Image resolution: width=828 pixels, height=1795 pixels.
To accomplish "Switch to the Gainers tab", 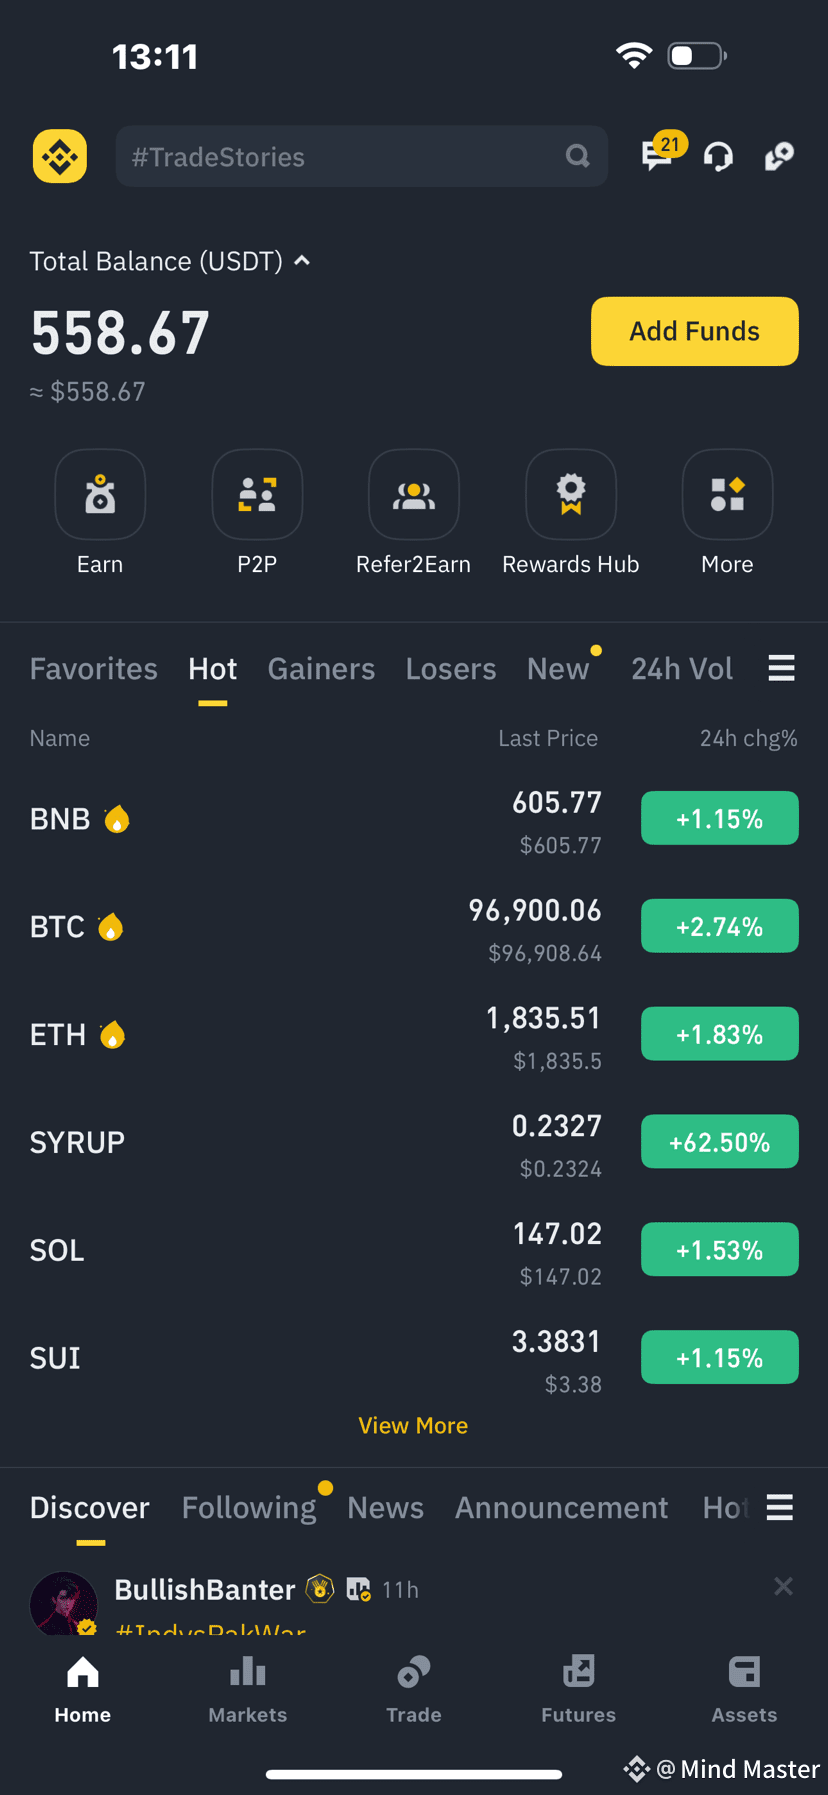I will tap(321, 668).
